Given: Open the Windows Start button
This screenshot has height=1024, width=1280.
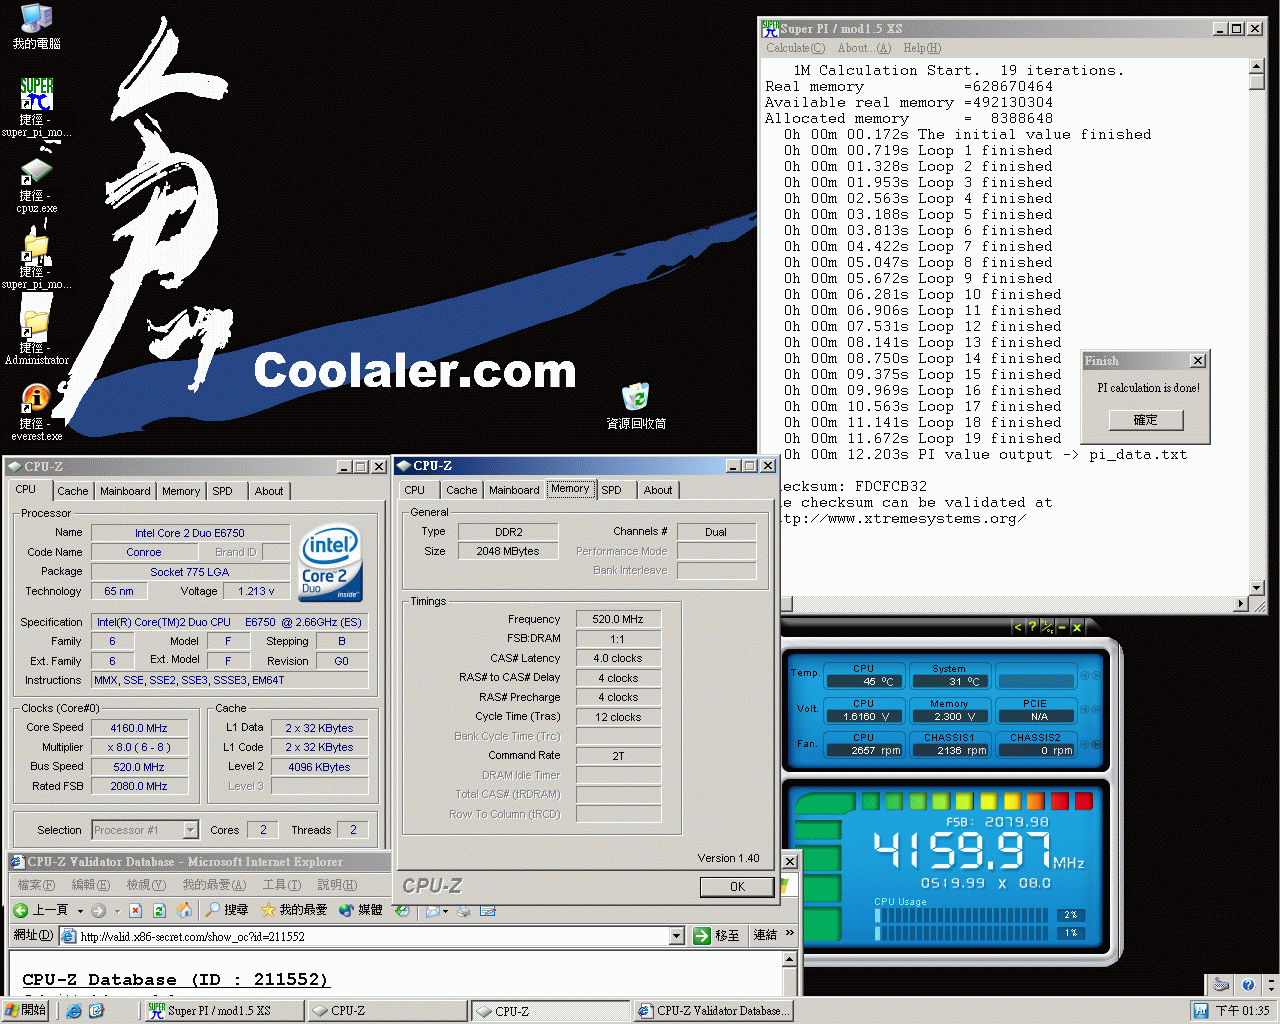Looking at the screenshot, I should (25, 1011).
